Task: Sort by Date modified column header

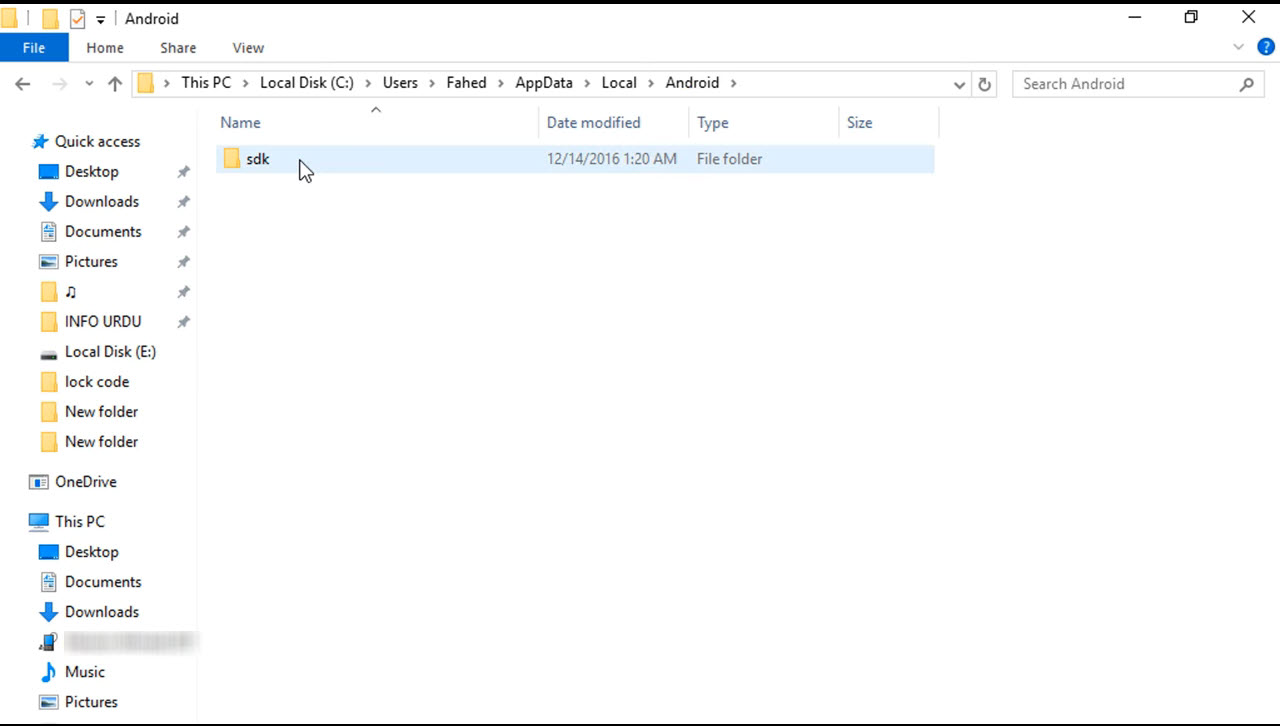Action: 614,123
